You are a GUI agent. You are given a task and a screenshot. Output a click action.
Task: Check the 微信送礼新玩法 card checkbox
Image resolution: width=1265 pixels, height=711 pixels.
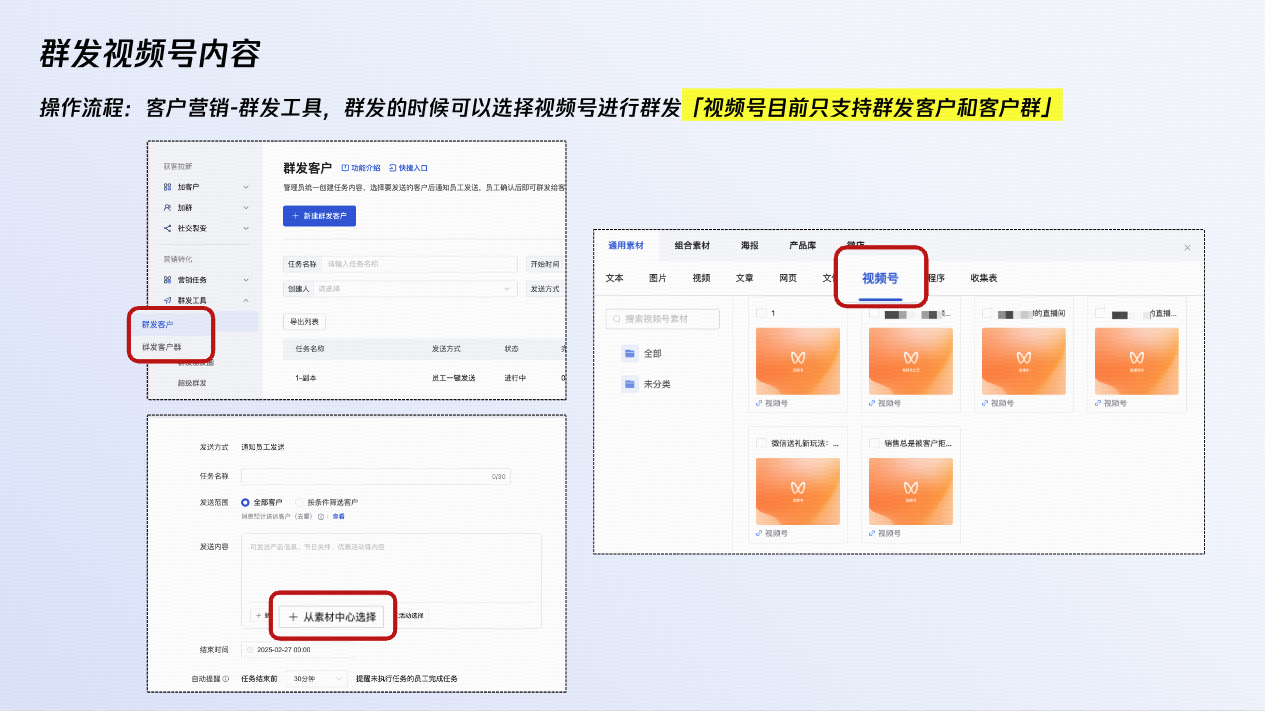761,443
